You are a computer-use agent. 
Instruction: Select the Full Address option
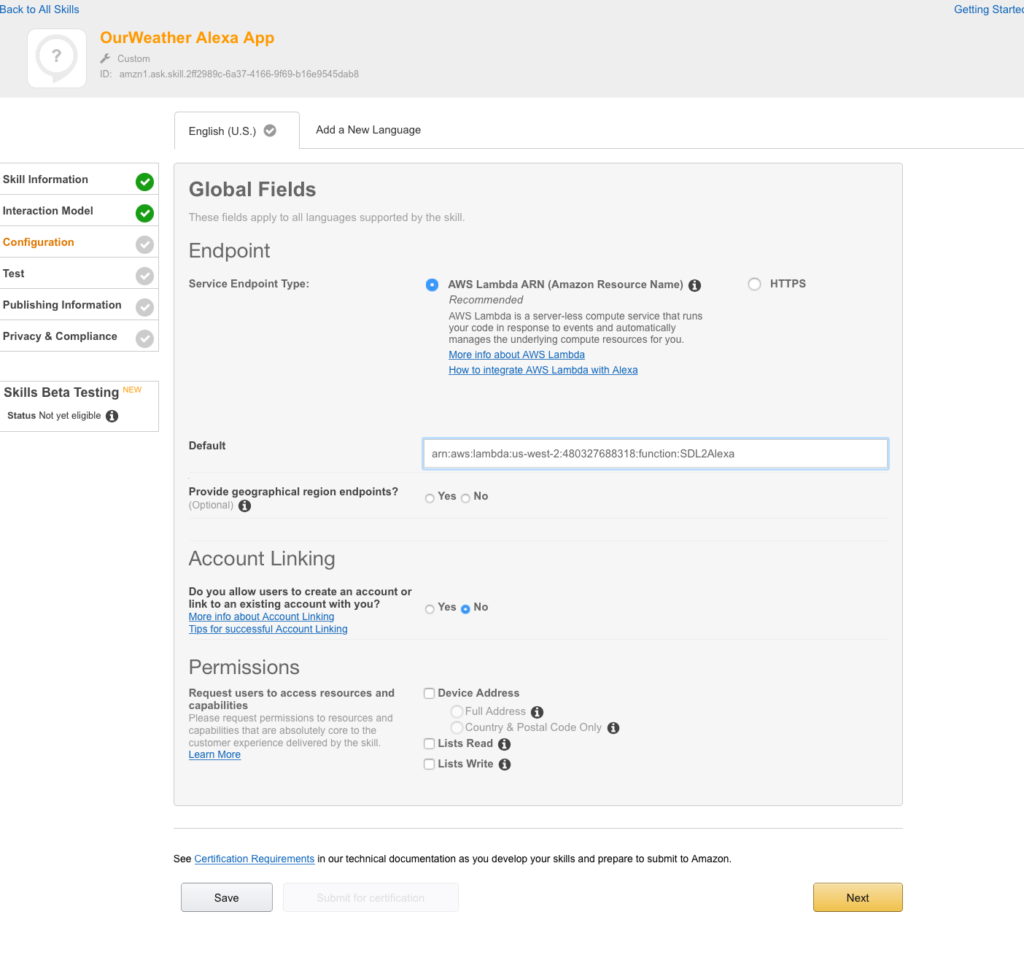[456, 711]
